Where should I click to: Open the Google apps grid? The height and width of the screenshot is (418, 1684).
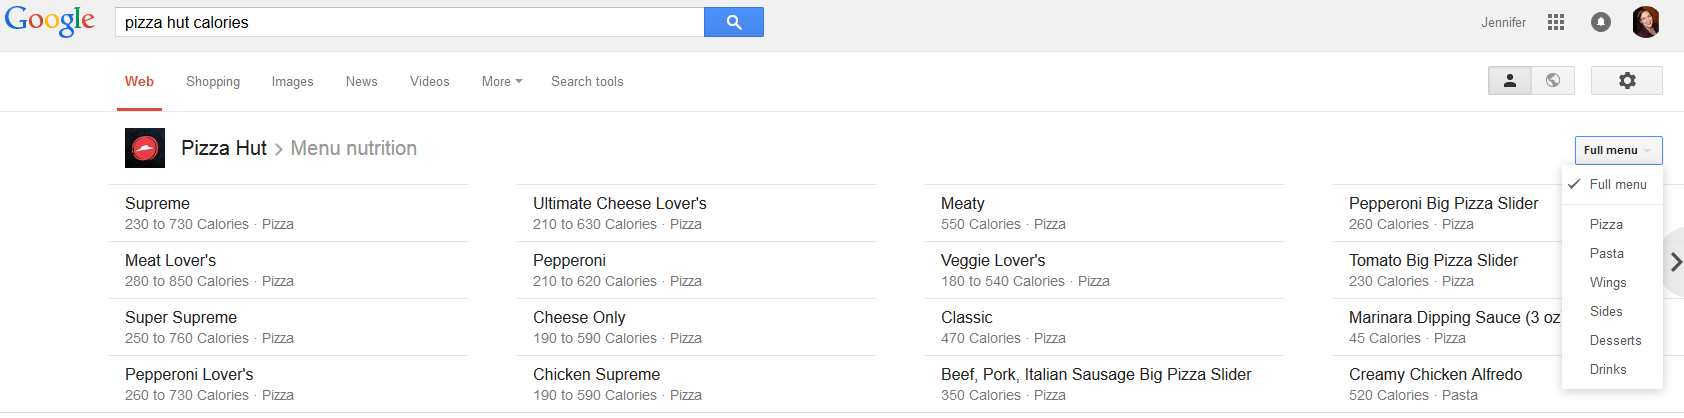(x=1555, y=22)
